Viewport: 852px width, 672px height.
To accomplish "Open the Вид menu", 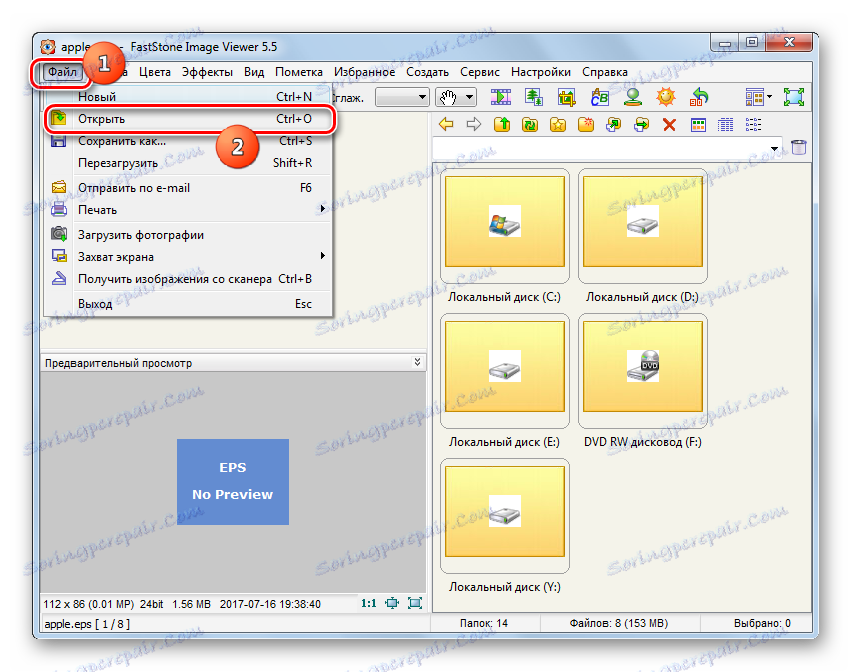I will (x=254, y=72).
